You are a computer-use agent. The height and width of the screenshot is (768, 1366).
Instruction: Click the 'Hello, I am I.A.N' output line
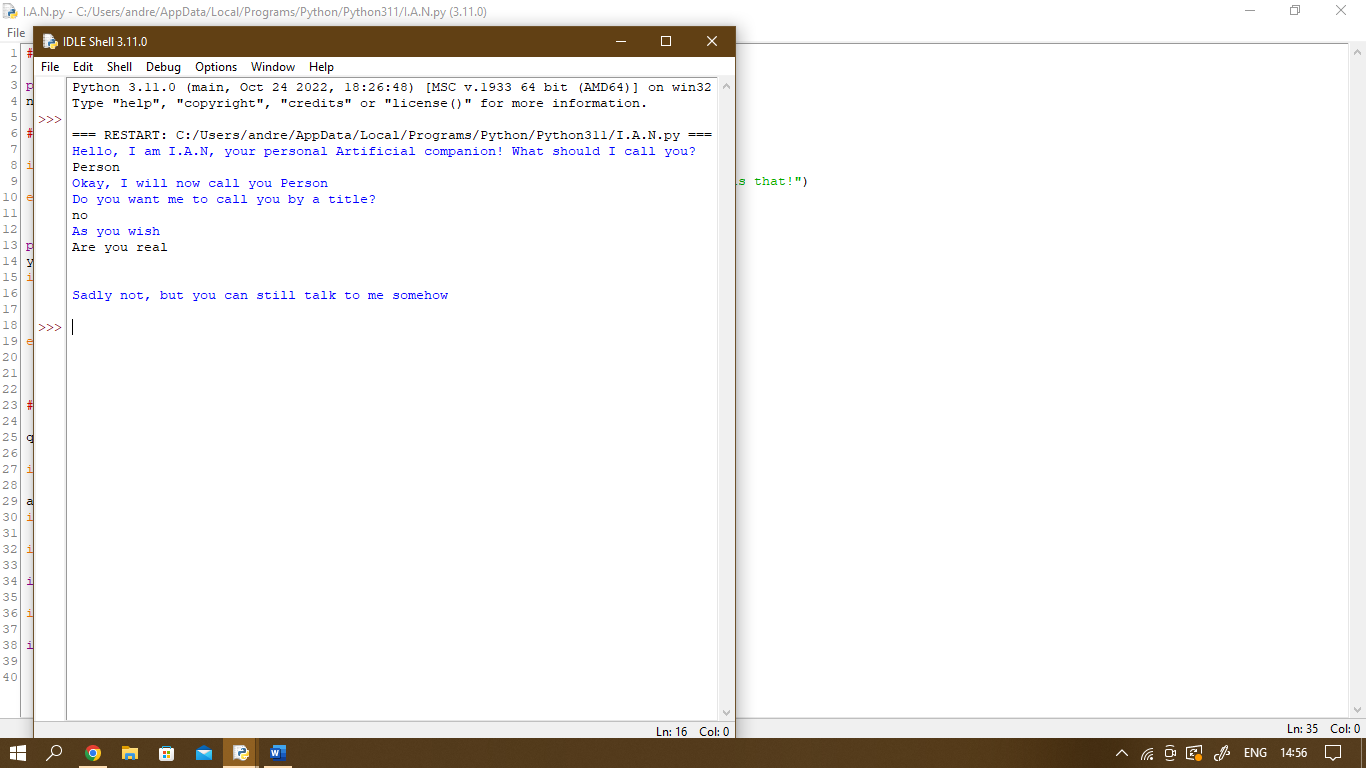tap(384, 151)
